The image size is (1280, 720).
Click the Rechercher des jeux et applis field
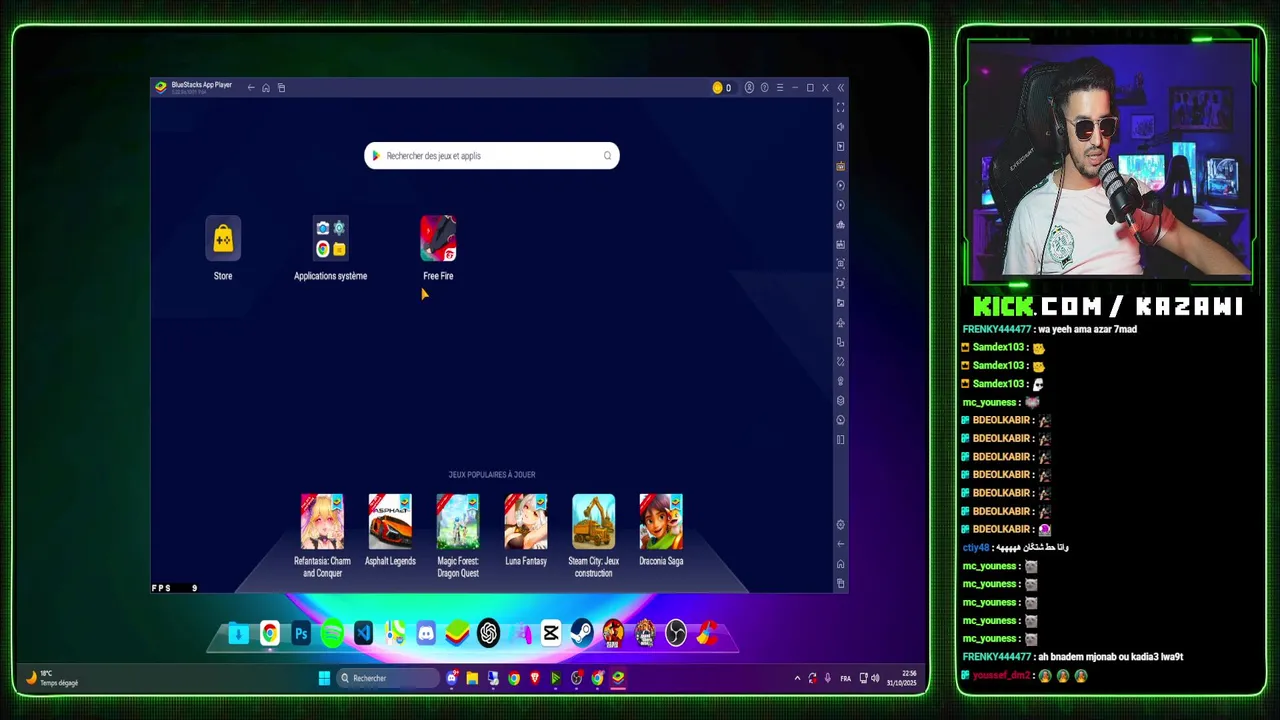492,156
